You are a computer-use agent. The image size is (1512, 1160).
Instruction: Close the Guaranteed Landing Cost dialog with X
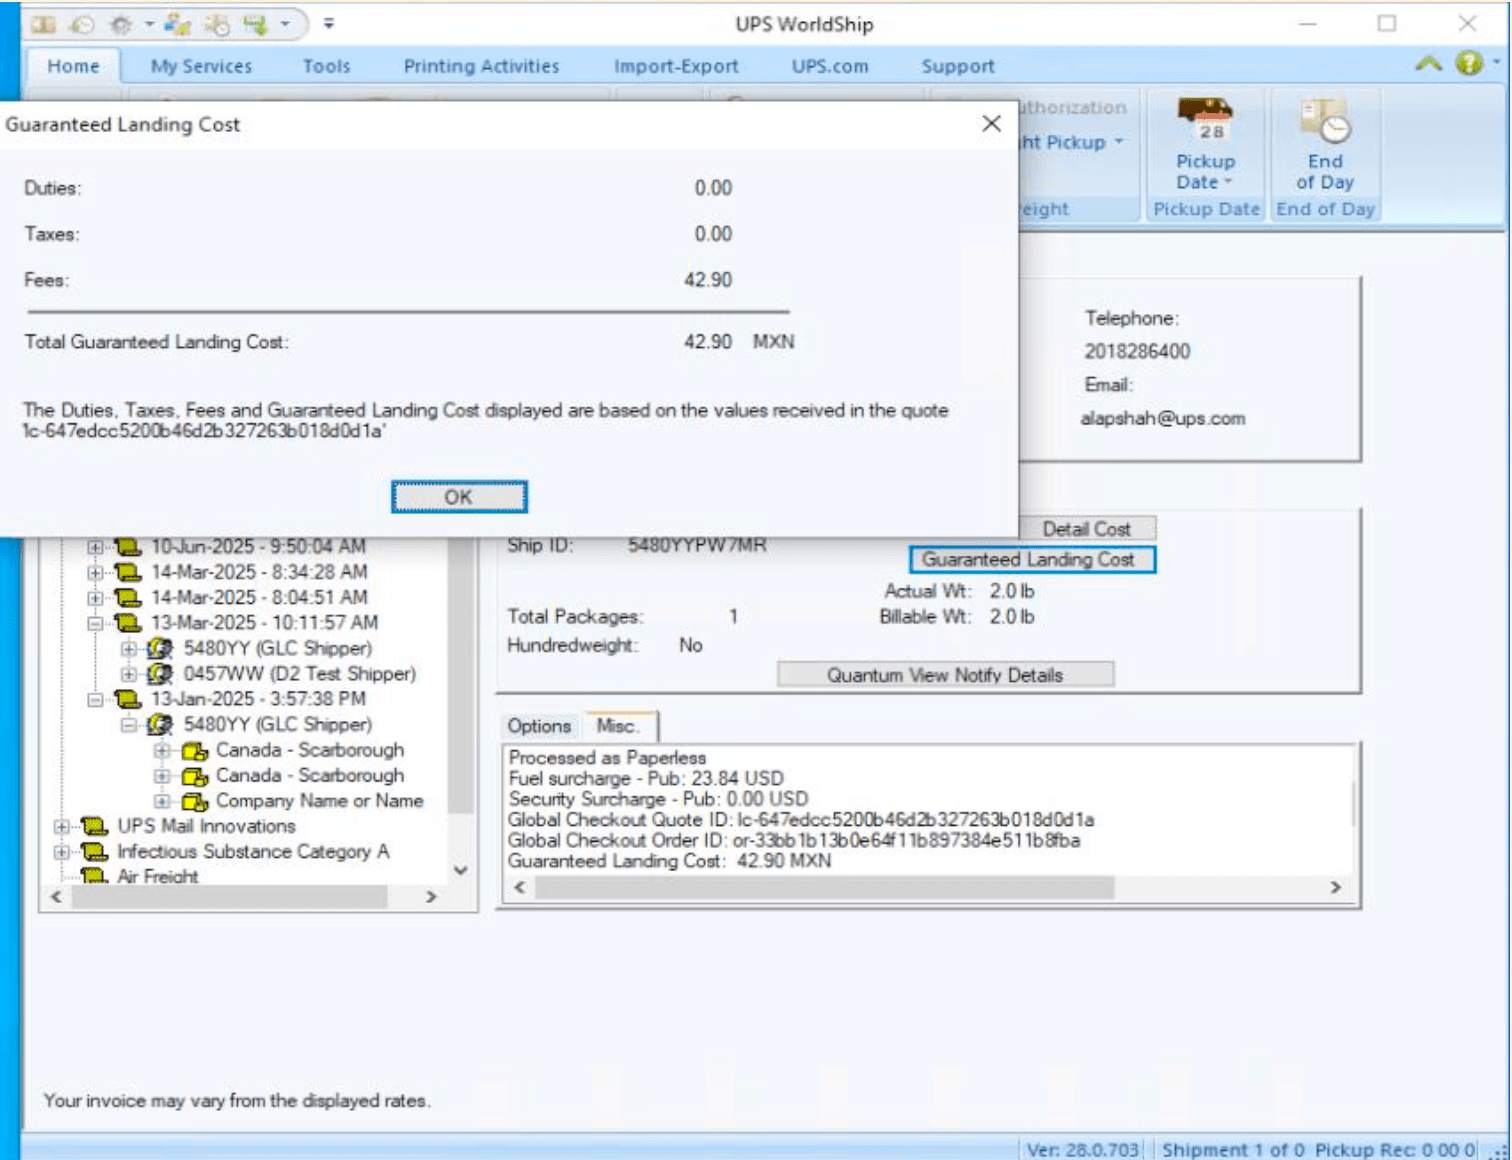991,123
